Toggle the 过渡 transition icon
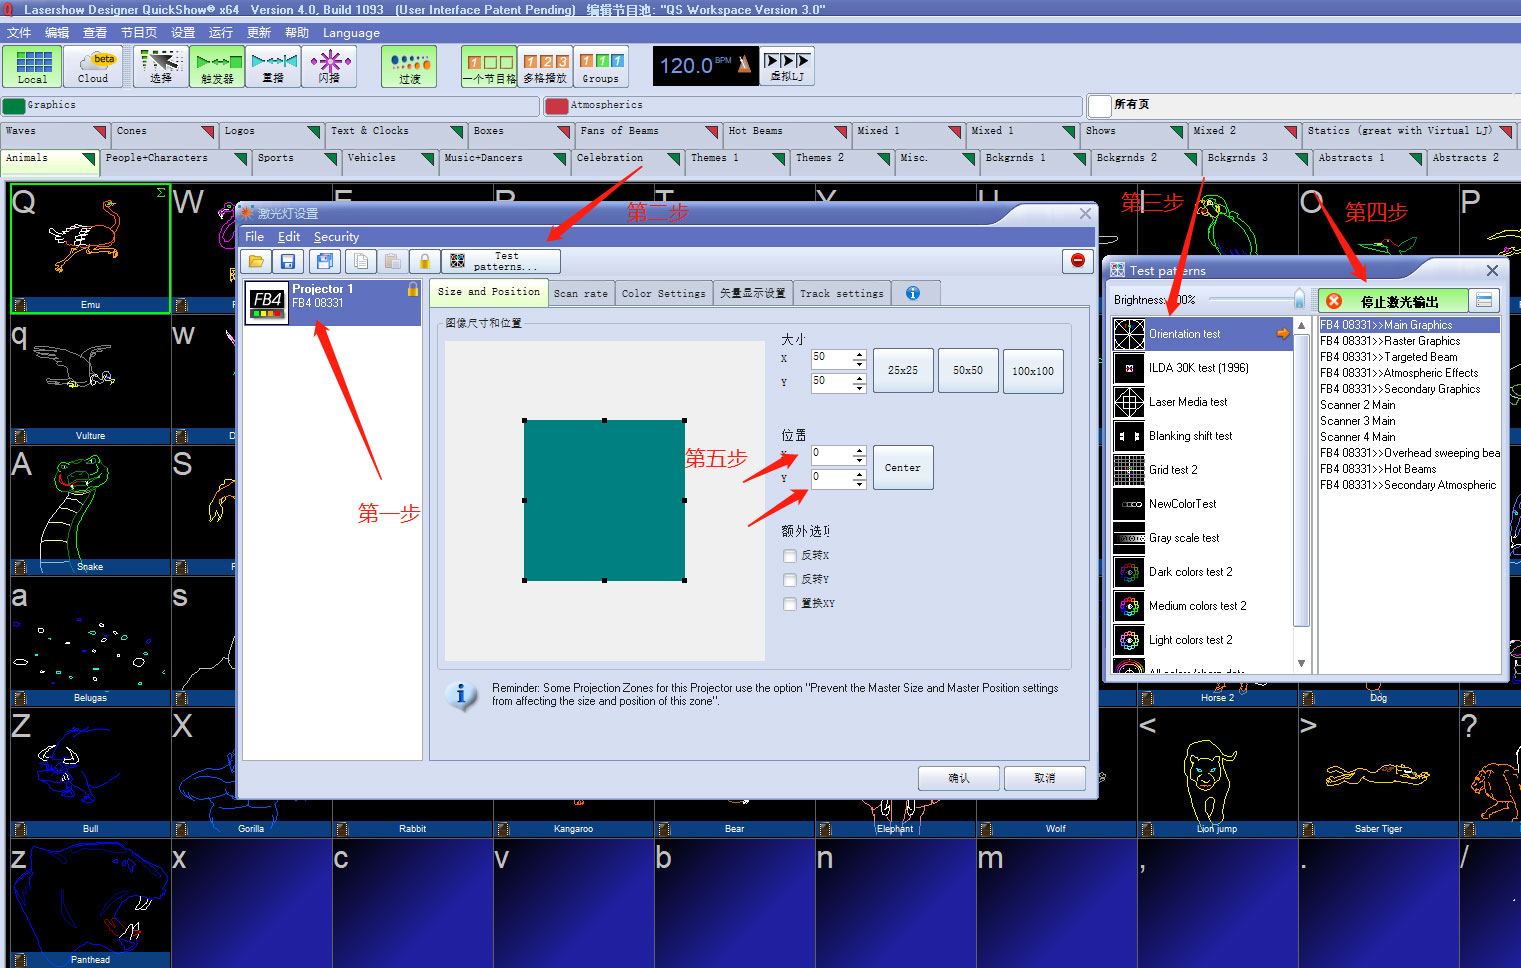This screenshot has height=968, width=1521. click(x=409, y=66)
